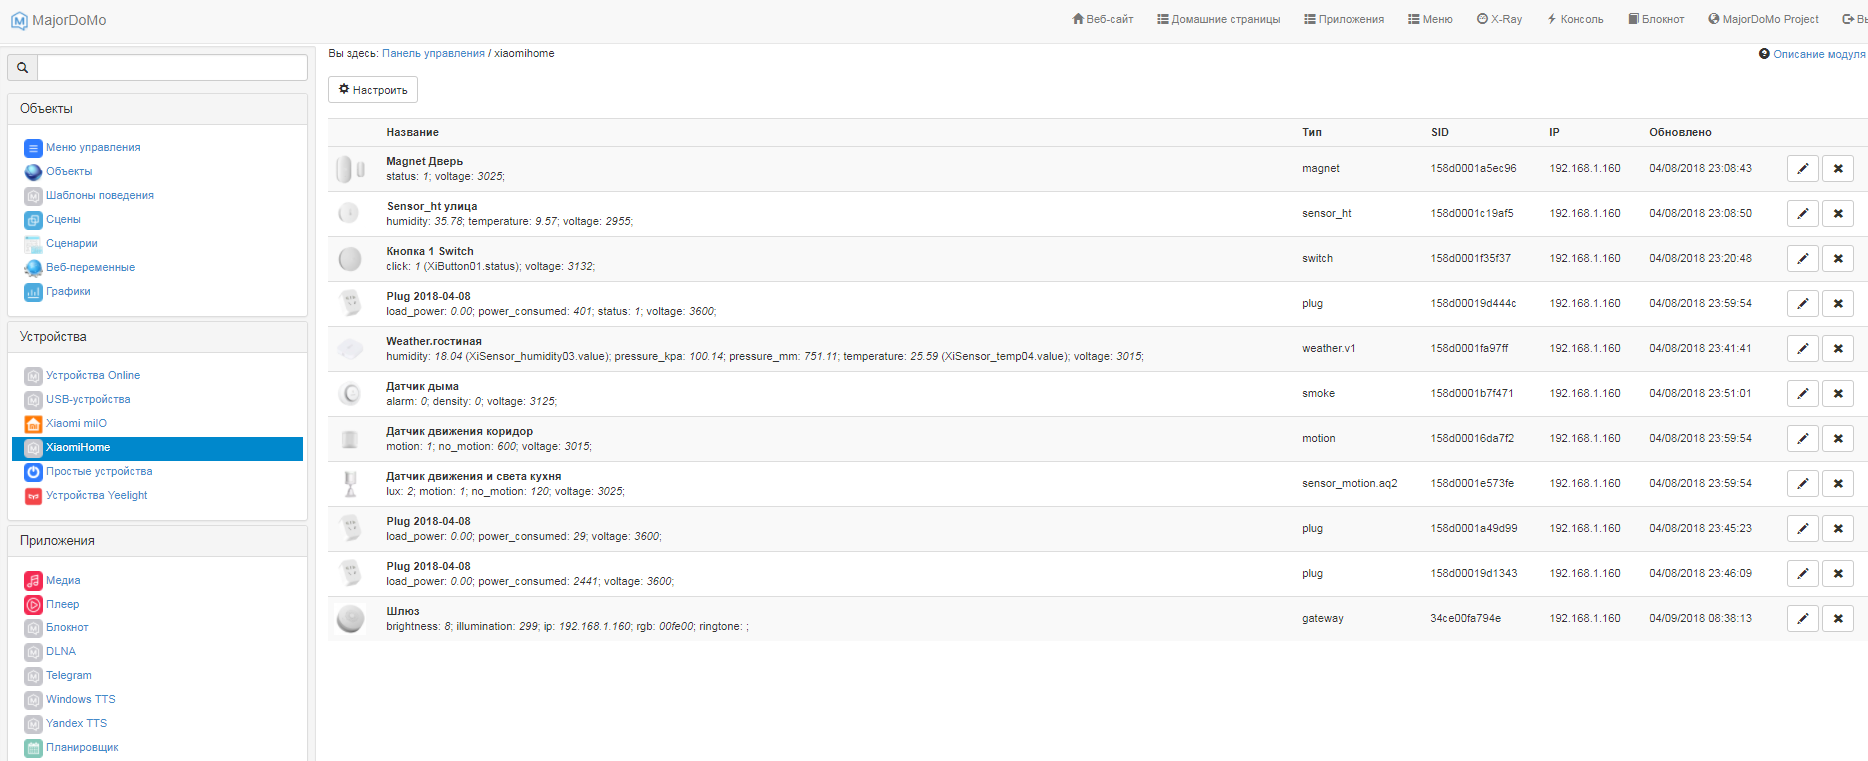Click the globe icon beside 'Объекты' link
The height and width of the screenshot is (761, 1868).
(x=33, y=172)
